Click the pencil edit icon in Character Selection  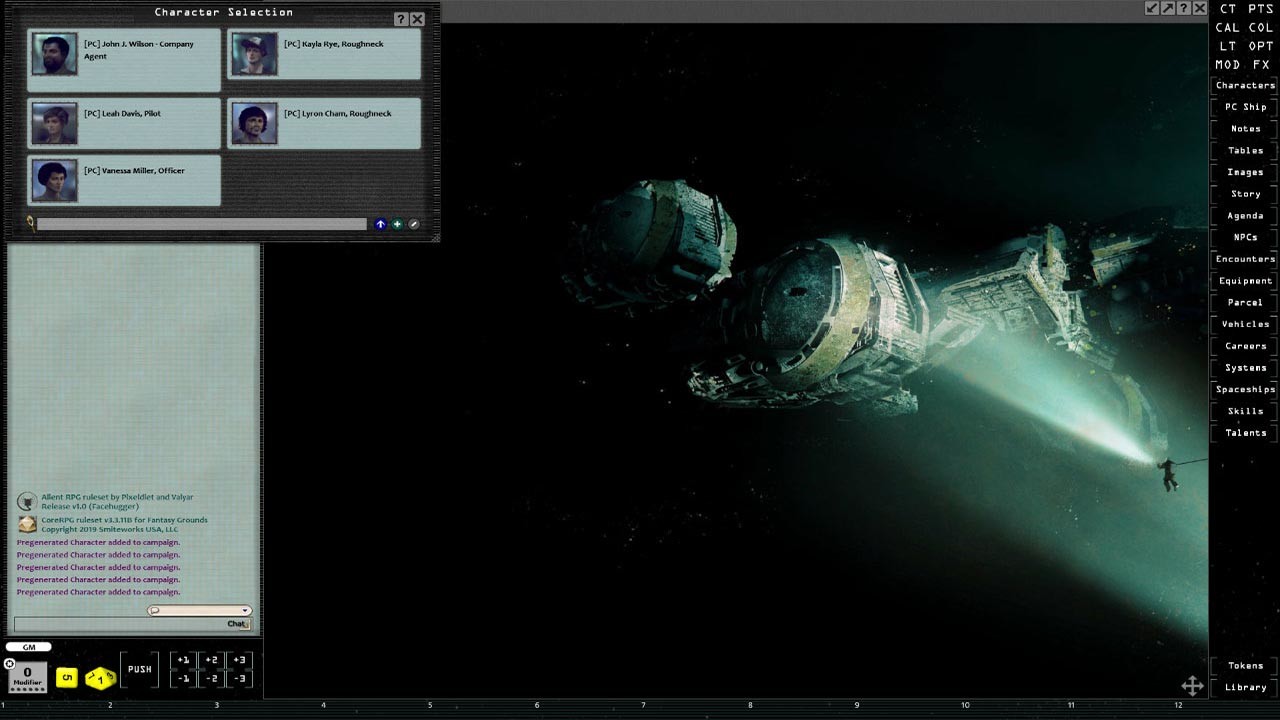click(x=414, y=224)
